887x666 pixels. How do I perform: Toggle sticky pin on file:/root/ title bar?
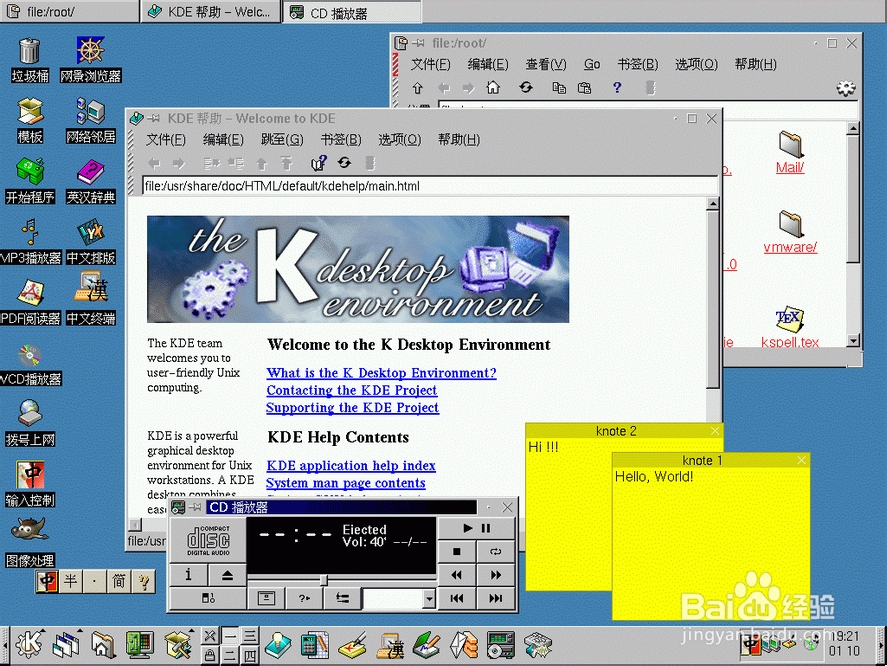click(x=418, y=43)
